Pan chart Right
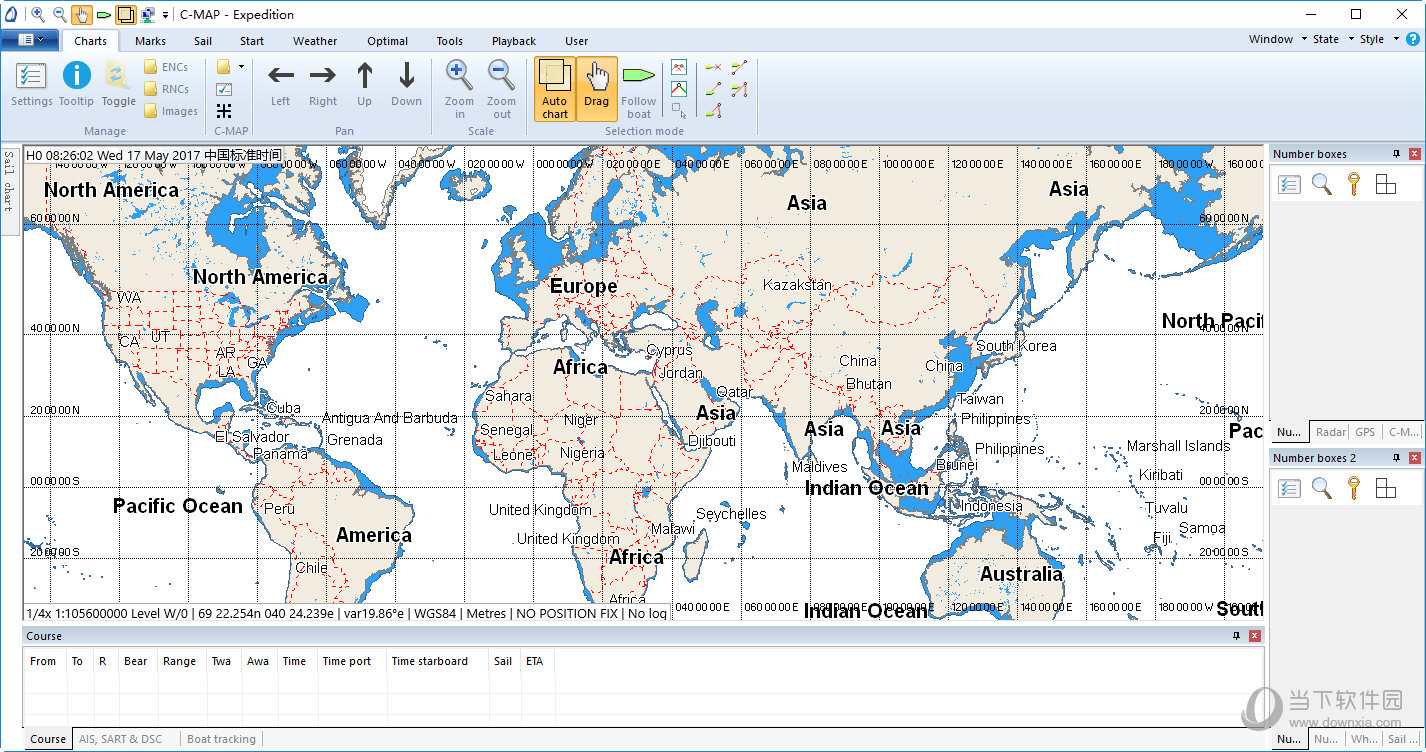 323,83
